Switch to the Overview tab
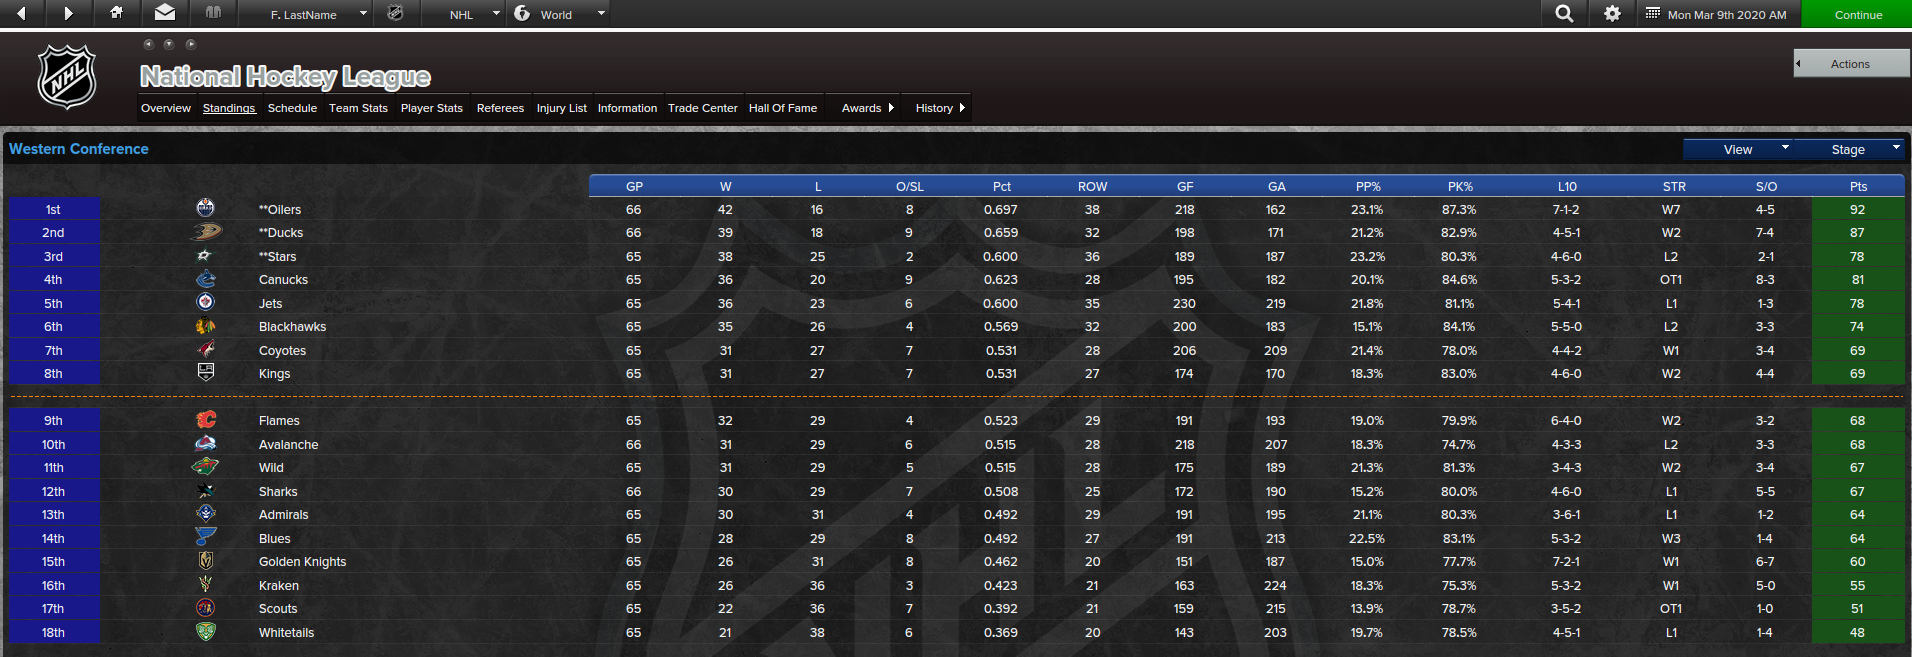This screenshot has height=657, width=1912. [x=166, y=108]
